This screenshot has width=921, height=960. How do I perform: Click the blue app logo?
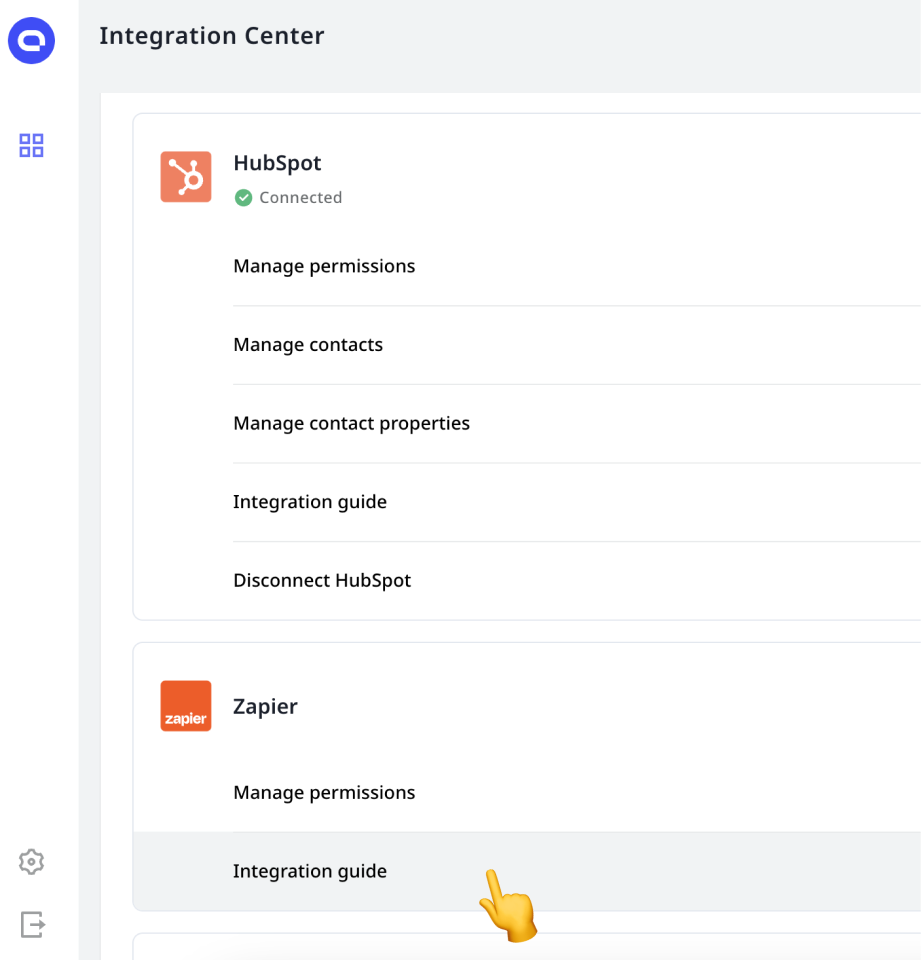31,40
